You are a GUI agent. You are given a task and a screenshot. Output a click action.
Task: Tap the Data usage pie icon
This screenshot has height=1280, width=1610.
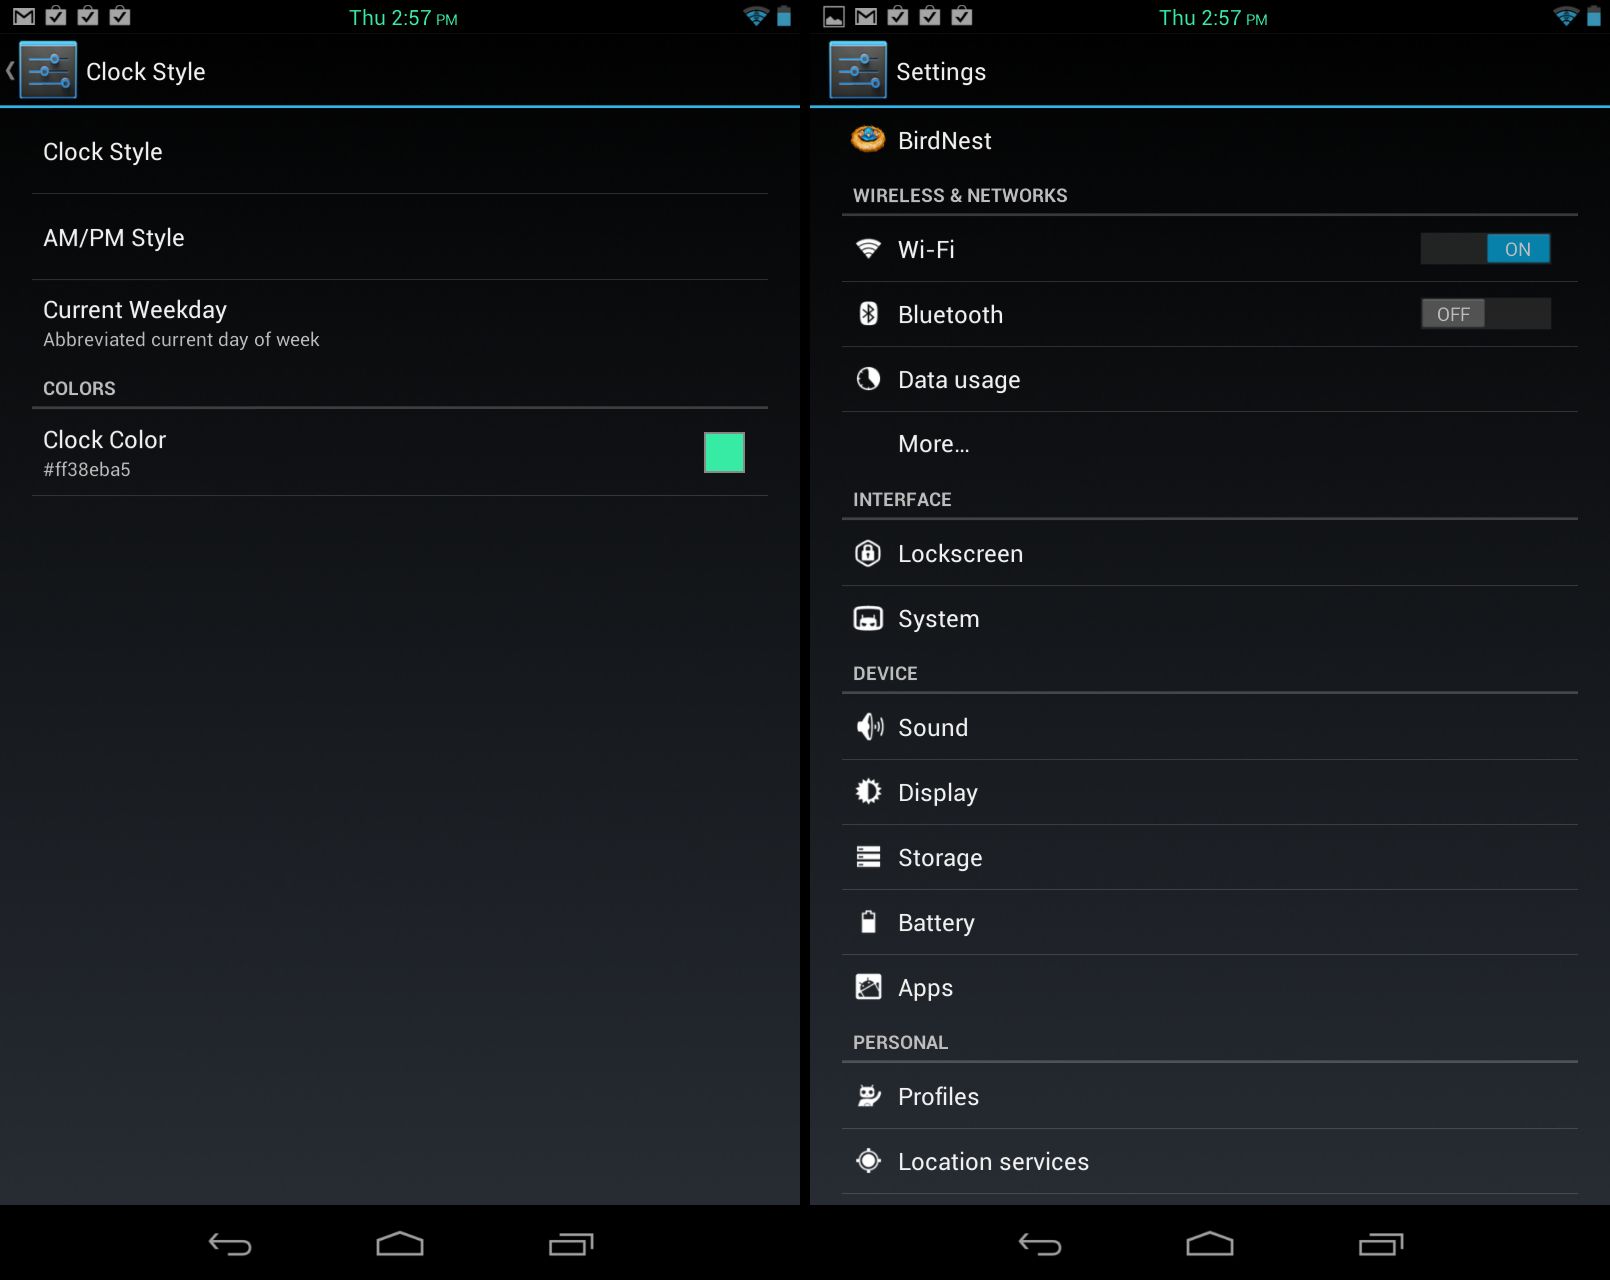[868, 379]
